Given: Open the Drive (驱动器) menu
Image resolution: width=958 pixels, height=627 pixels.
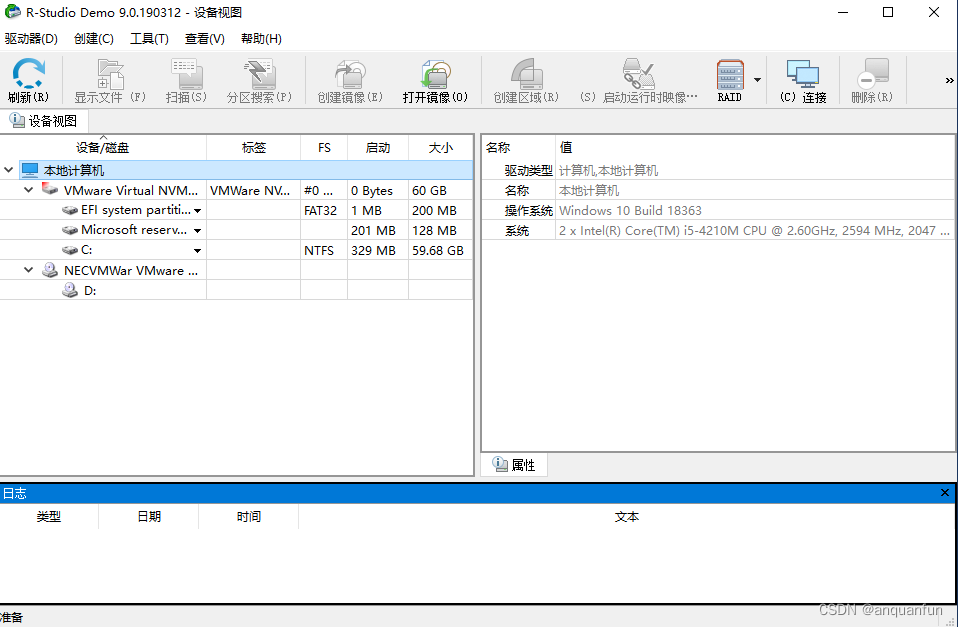Looking at the screenshot, I should [31, 38].
